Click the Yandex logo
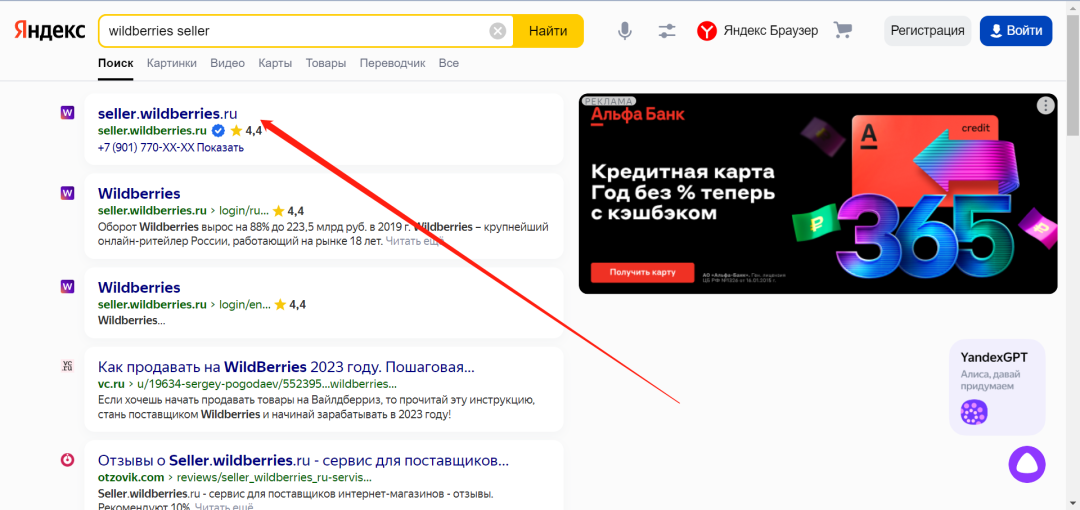This screenshot has width=1080, height=510. (x=49, y=31)
